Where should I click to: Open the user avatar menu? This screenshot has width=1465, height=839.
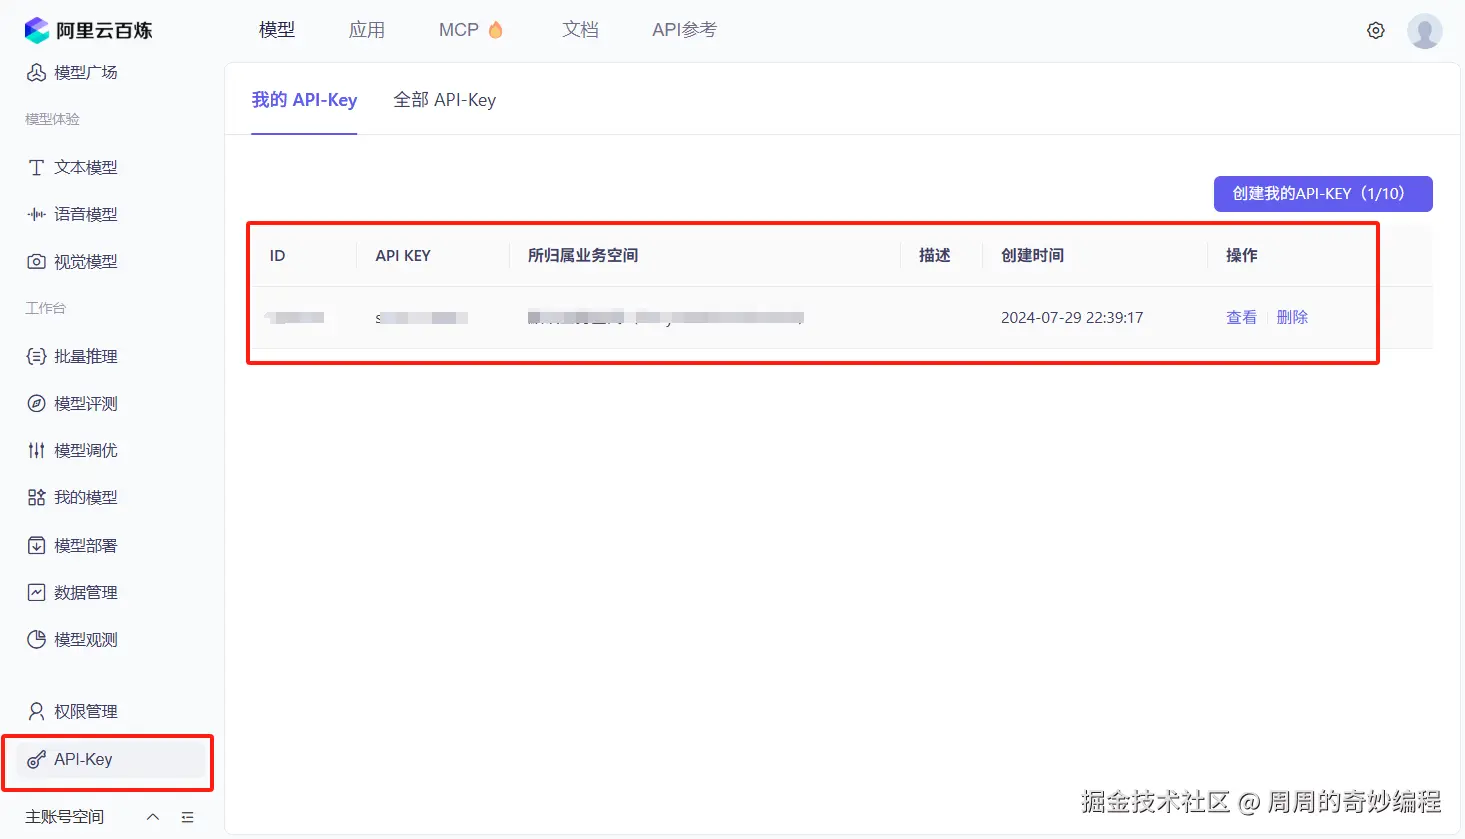1425,31
